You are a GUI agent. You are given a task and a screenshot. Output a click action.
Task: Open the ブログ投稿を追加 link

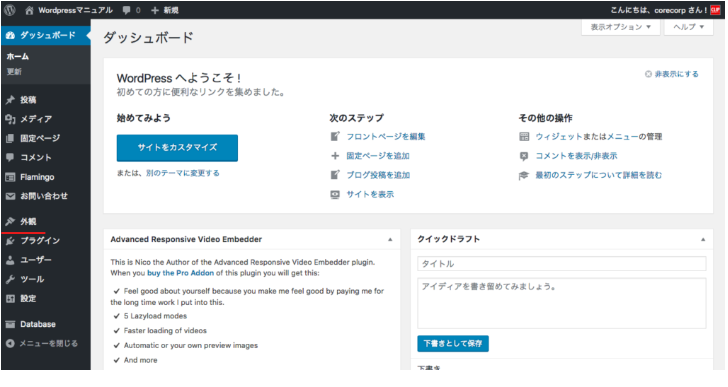pos(378,175)
